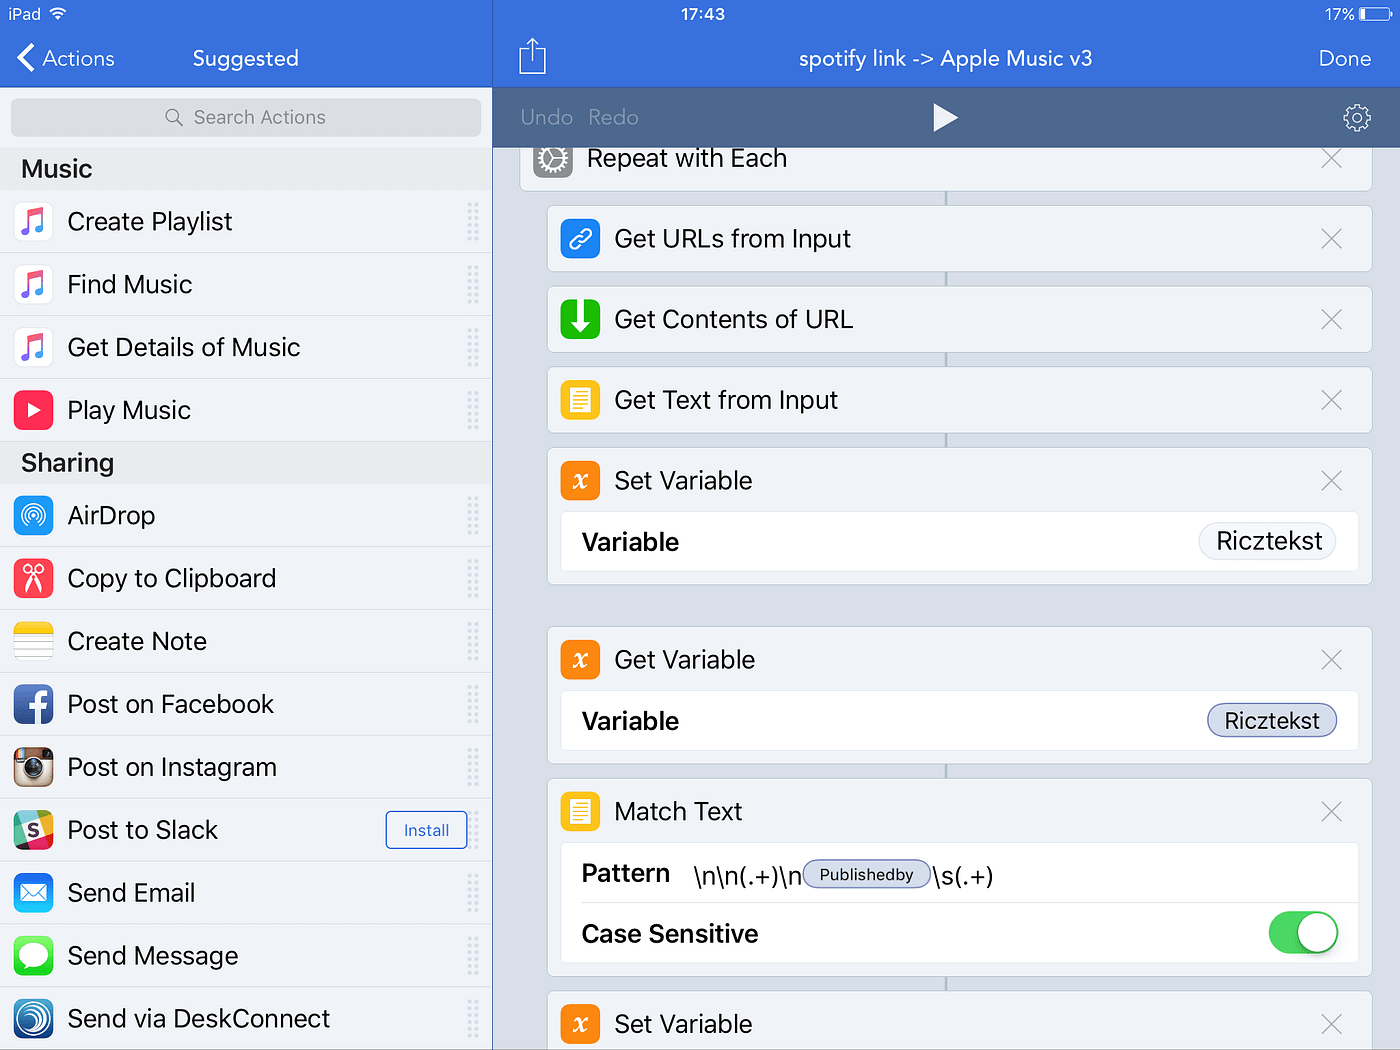Image resolution: width=1400 pixels, height=1050 pixels.
Task: Remove the Get Variable action
Action: point(1331,659)
